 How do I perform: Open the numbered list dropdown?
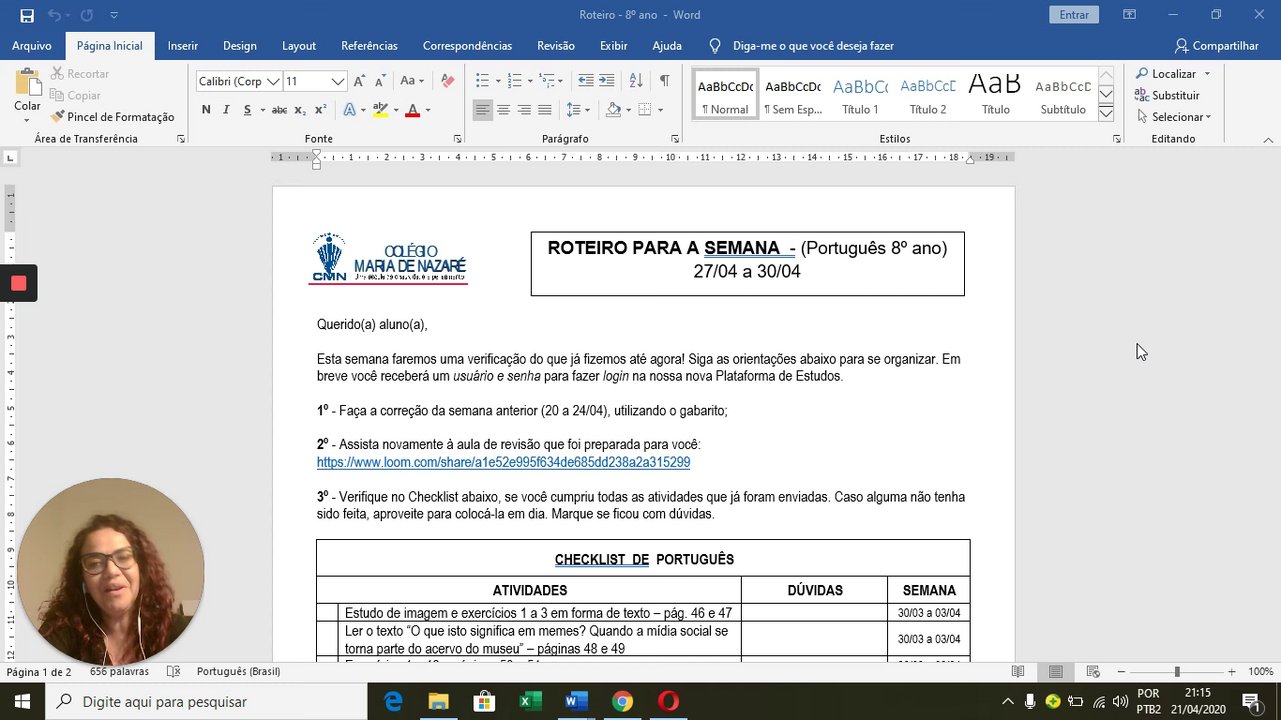tap(528, 81)
